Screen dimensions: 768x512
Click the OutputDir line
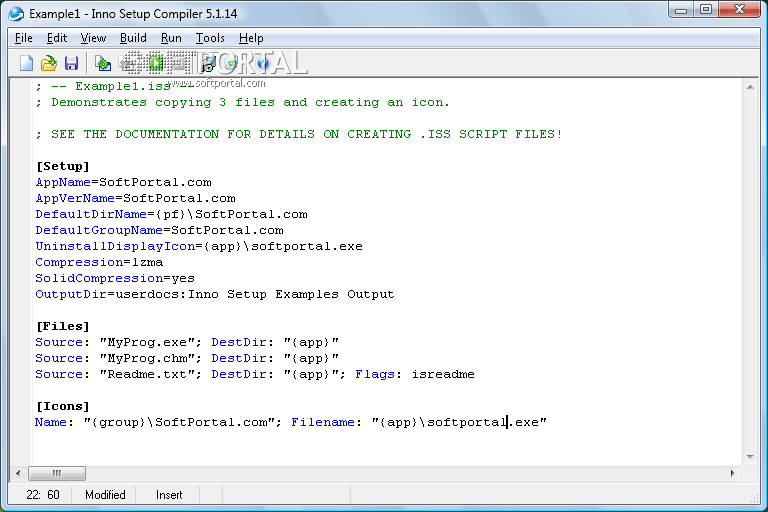[x=215, y=294]
